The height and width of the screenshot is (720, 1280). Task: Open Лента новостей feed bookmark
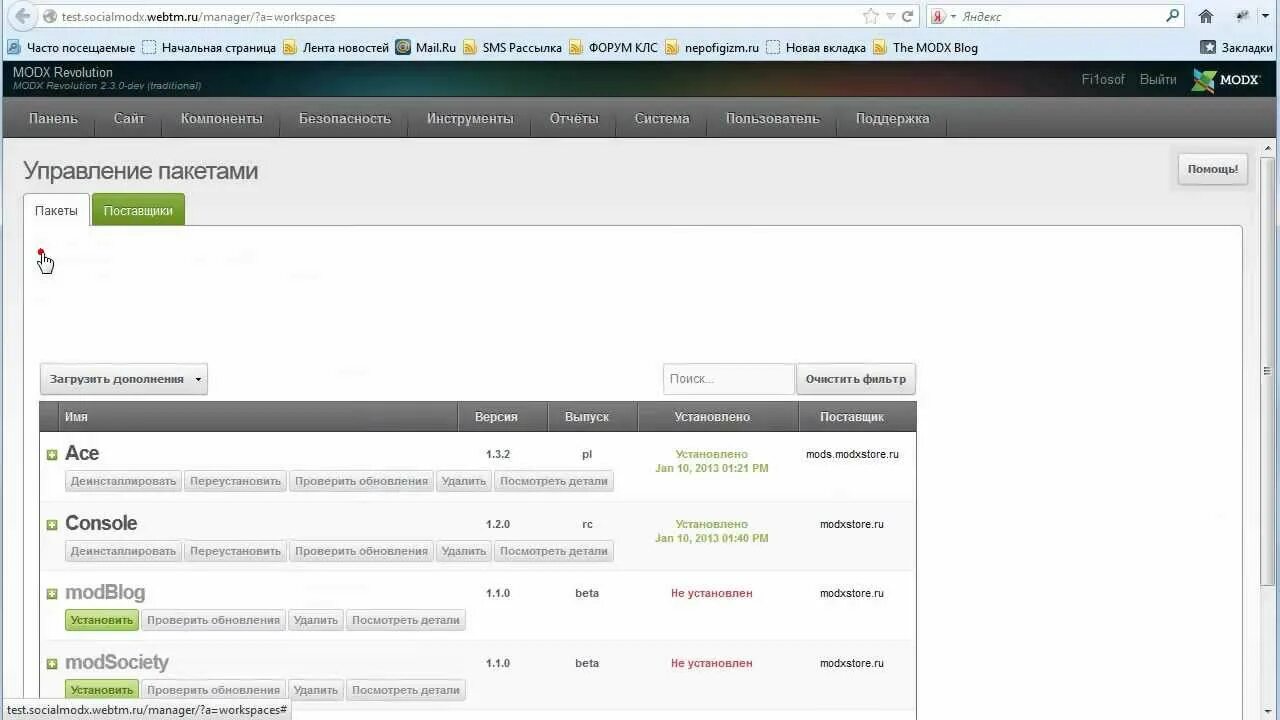click(x=336, y=47)
